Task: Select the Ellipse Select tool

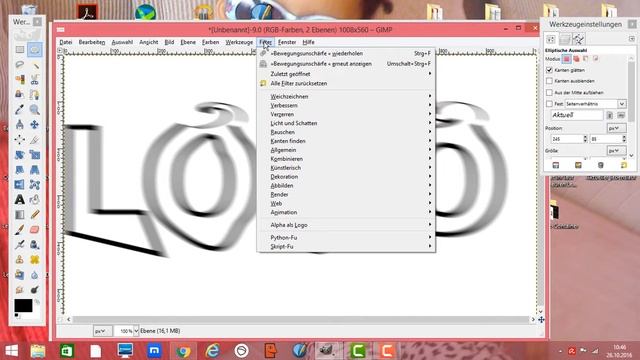Action: point(35,49)
